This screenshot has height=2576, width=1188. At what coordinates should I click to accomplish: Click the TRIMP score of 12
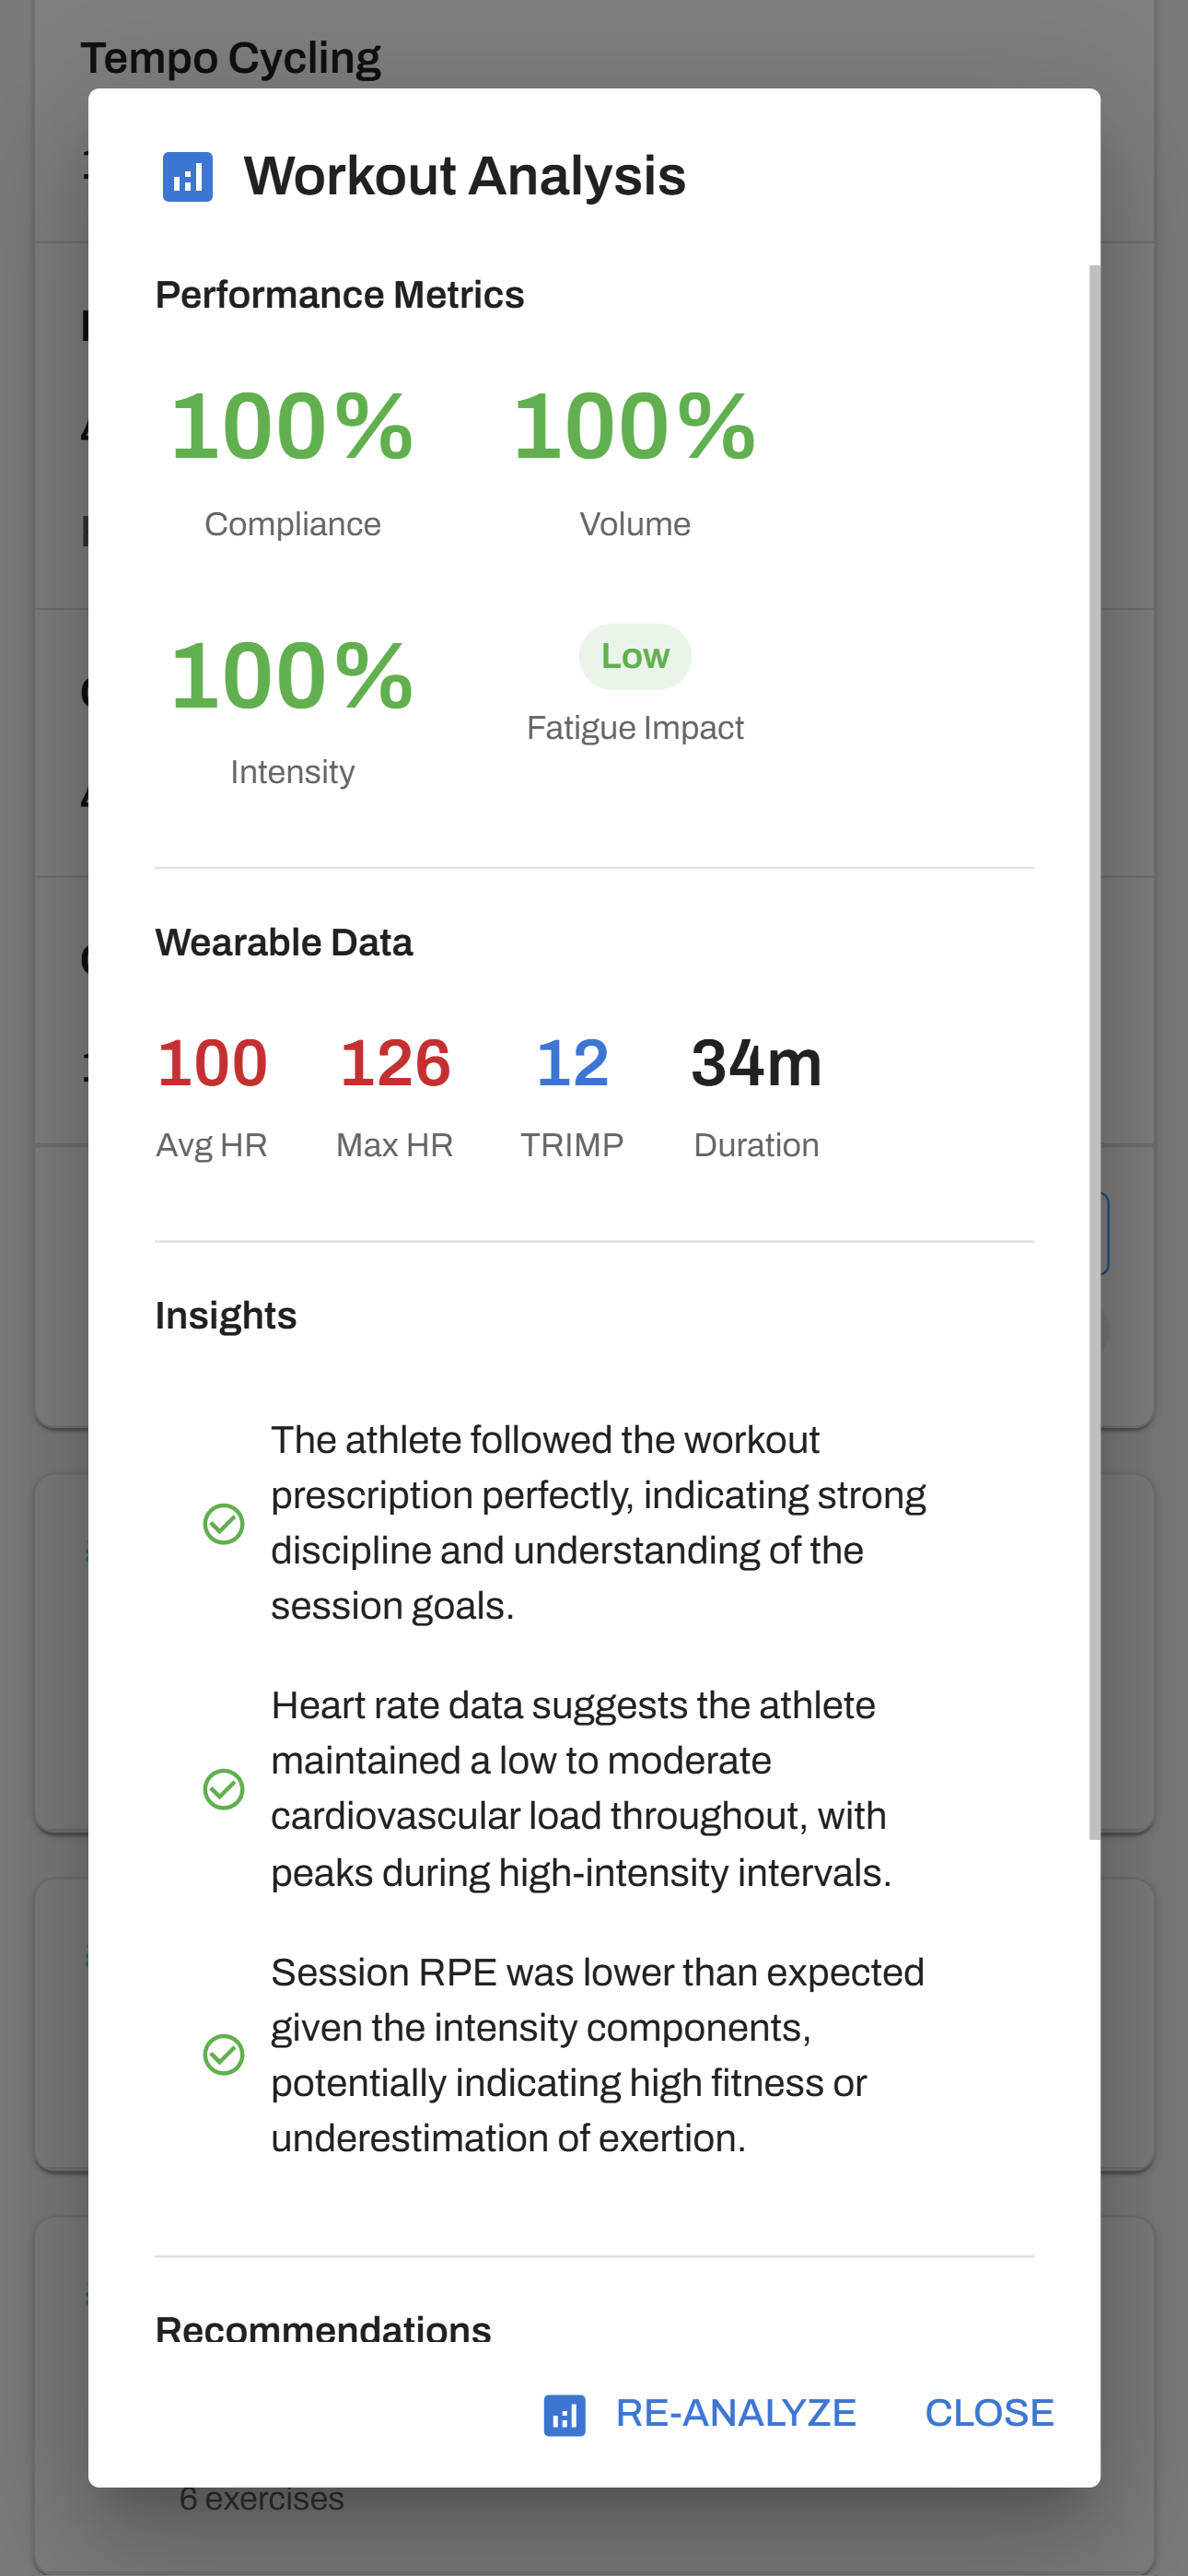coord(571,1064)
